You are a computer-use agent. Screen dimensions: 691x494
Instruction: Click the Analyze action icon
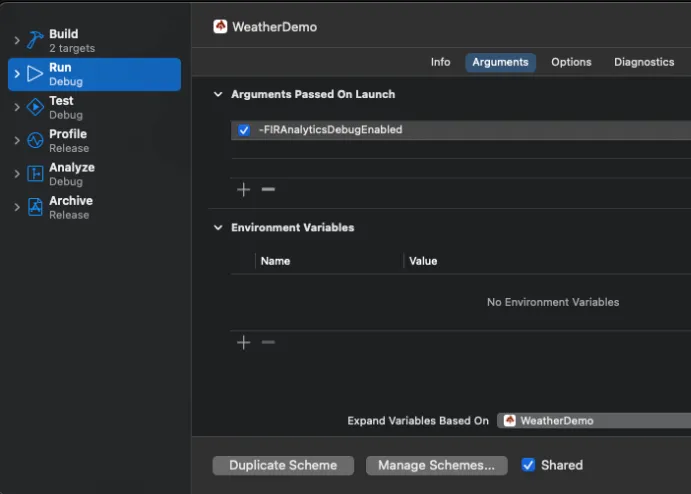[x=35, y=174]
